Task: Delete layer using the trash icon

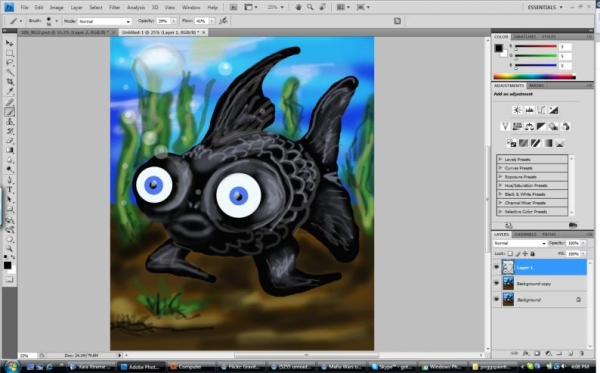Action: pos(582,353)
